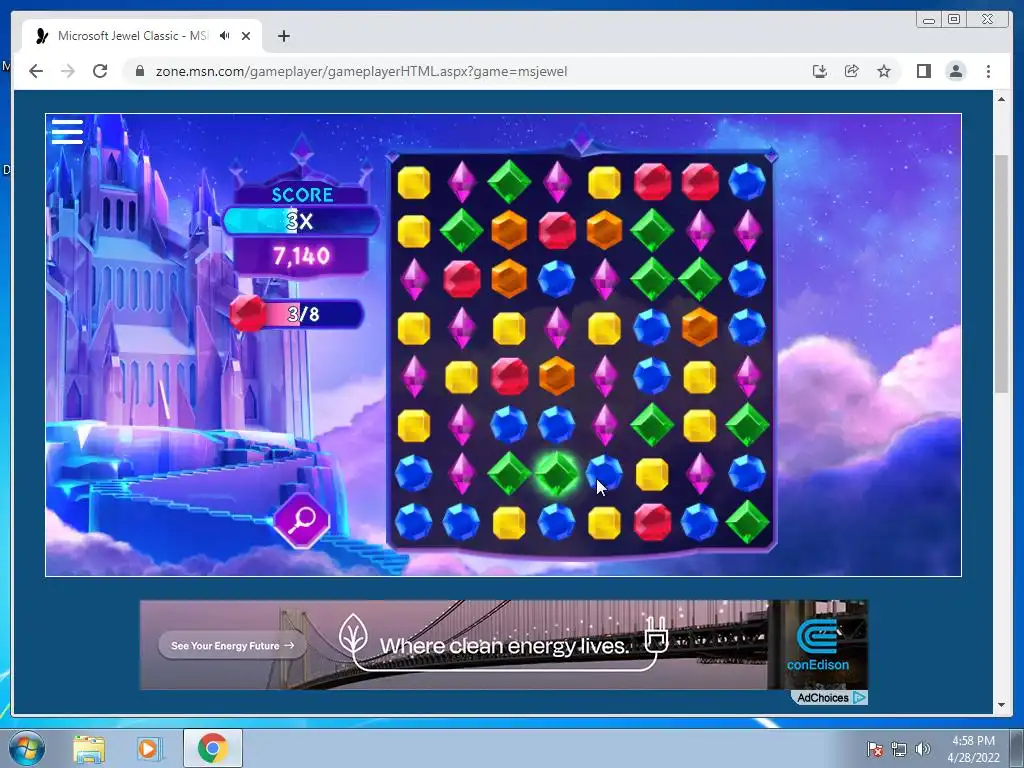Viewport: 1024px width, 768px height.
Task: Open Windows Explorer from the taskbar
Action: (x=89, y=749)
